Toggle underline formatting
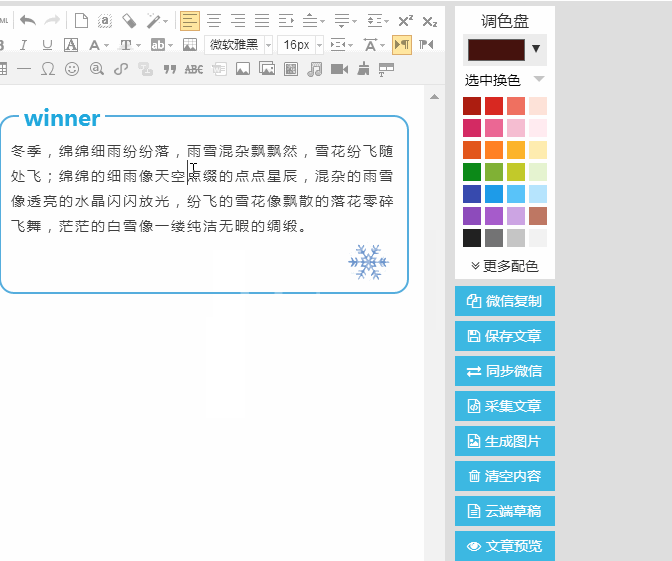 47,45
